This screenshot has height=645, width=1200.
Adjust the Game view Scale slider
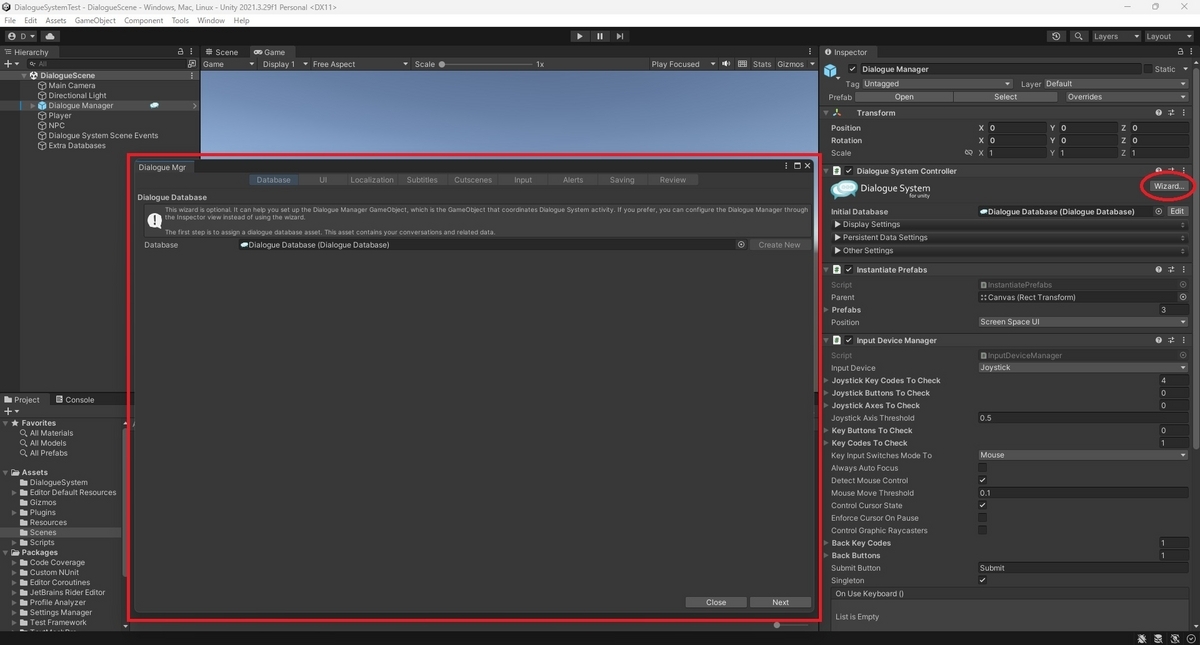[485, 64]
